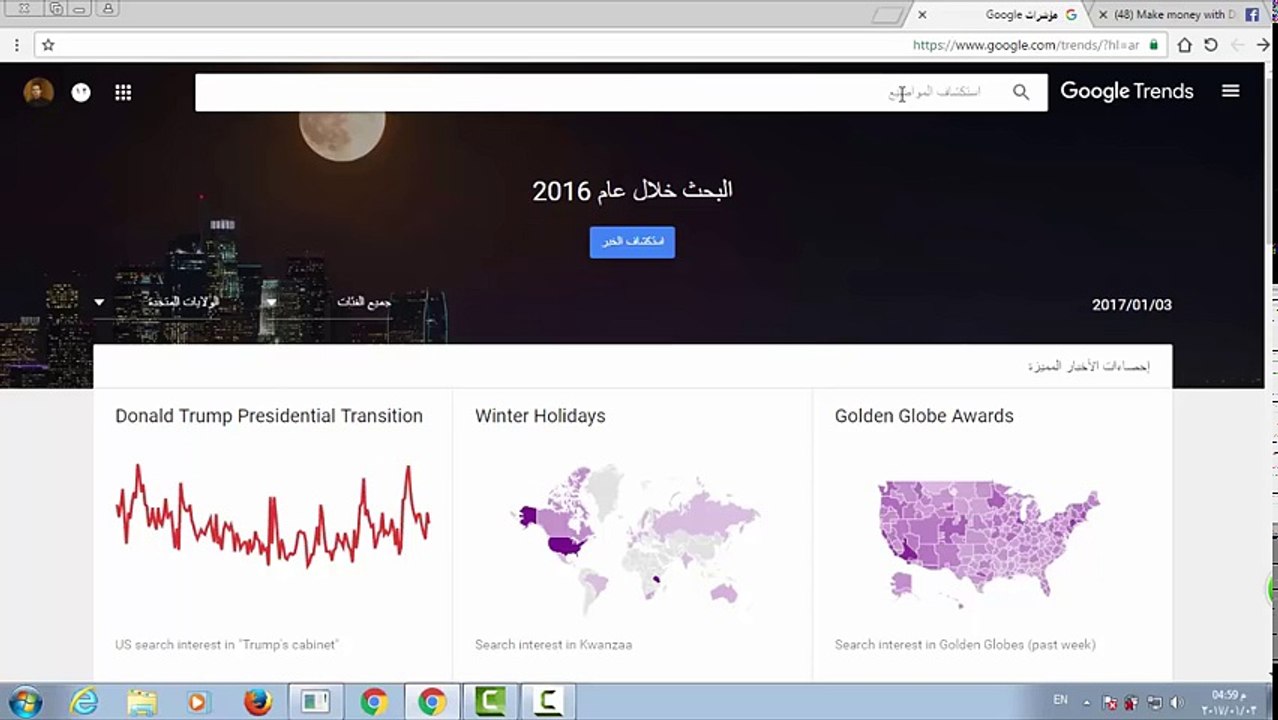This screenshot has width=1278, height=720.
Task: Open the all categories dropdown
Action: point(328,301)
